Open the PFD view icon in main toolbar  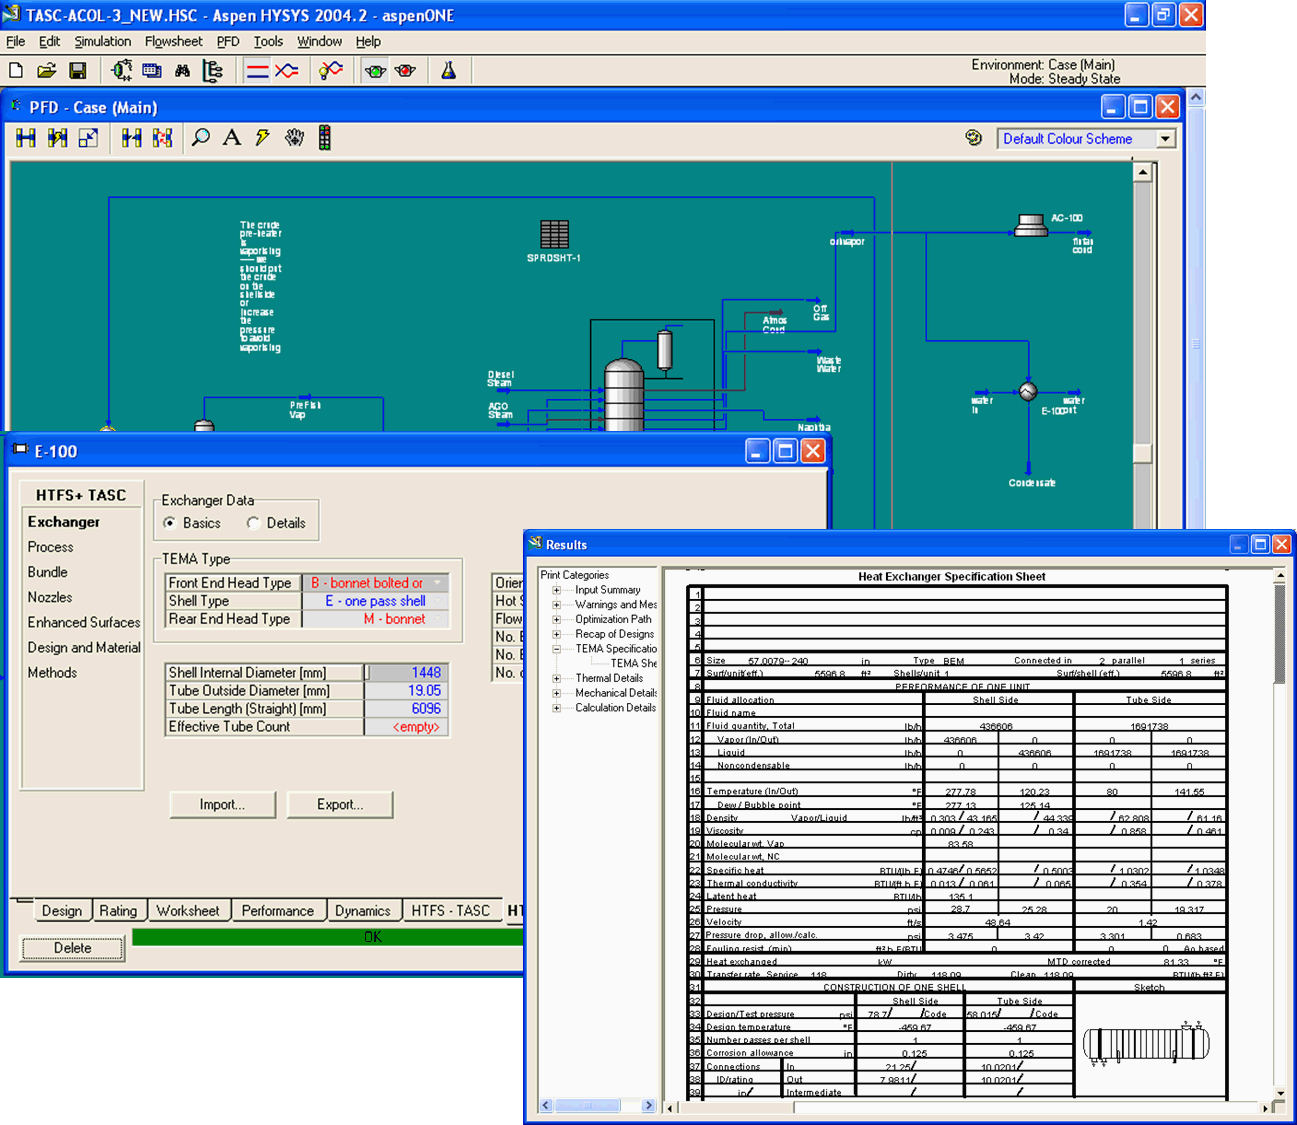(122, 70)
